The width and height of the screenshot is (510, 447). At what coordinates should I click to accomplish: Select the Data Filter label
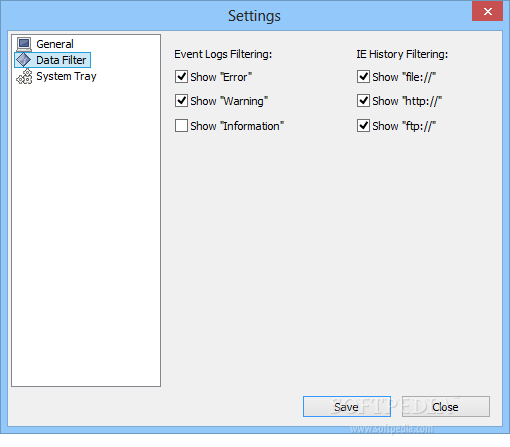[x=61, y=60]
